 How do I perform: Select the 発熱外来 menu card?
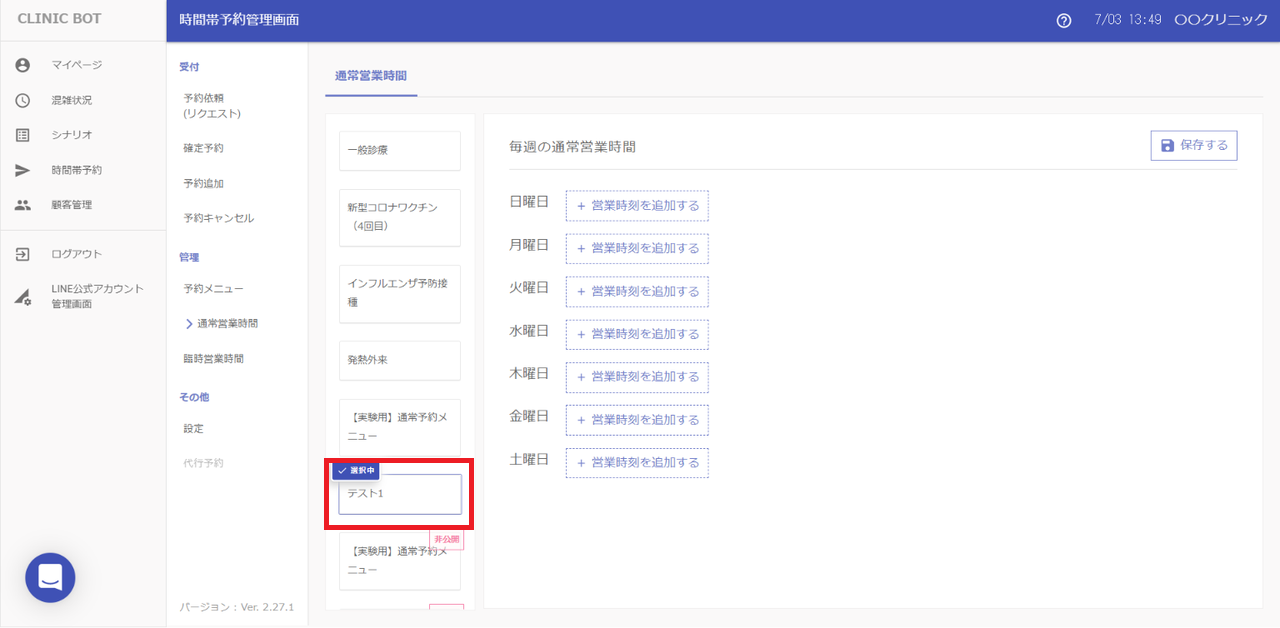pyautogui.click(x=399, y=360)
